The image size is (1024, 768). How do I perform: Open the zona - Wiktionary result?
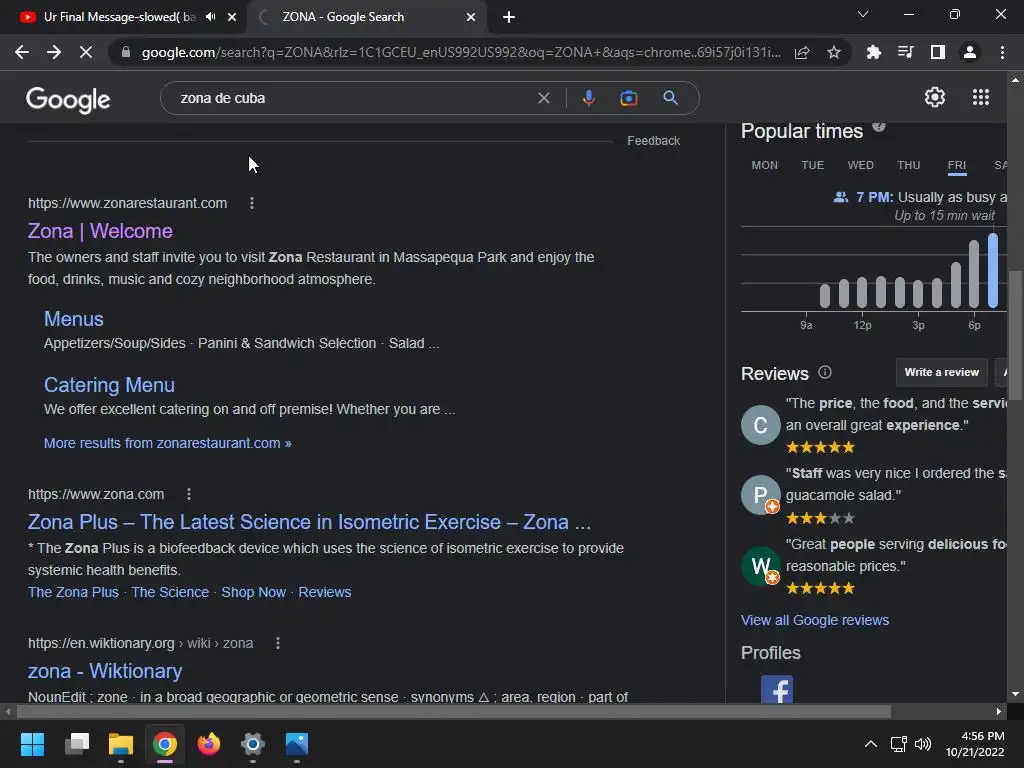(x=104, y=671)
